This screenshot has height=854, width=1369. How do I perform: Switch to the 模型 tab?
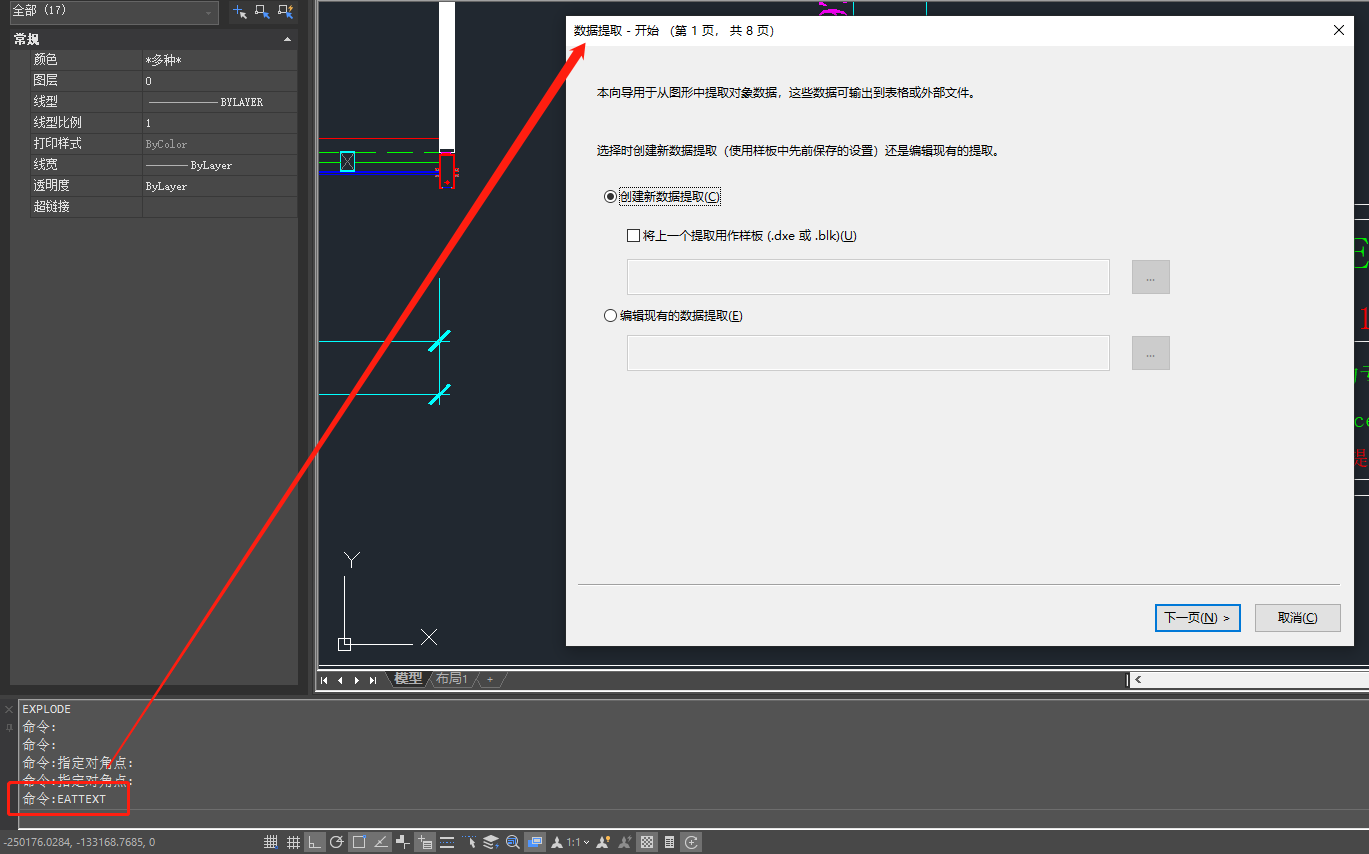(408, 679)
